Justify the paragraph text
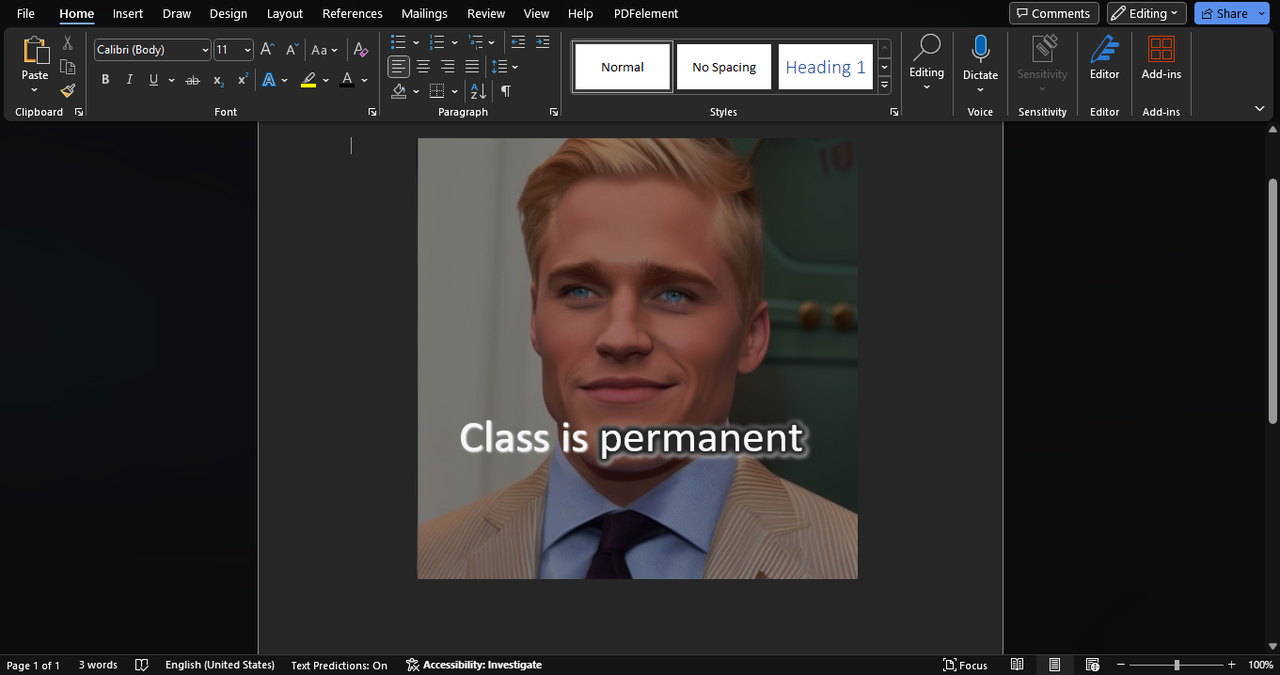Viewport: 1280px width, 675px height. point(471,67)
